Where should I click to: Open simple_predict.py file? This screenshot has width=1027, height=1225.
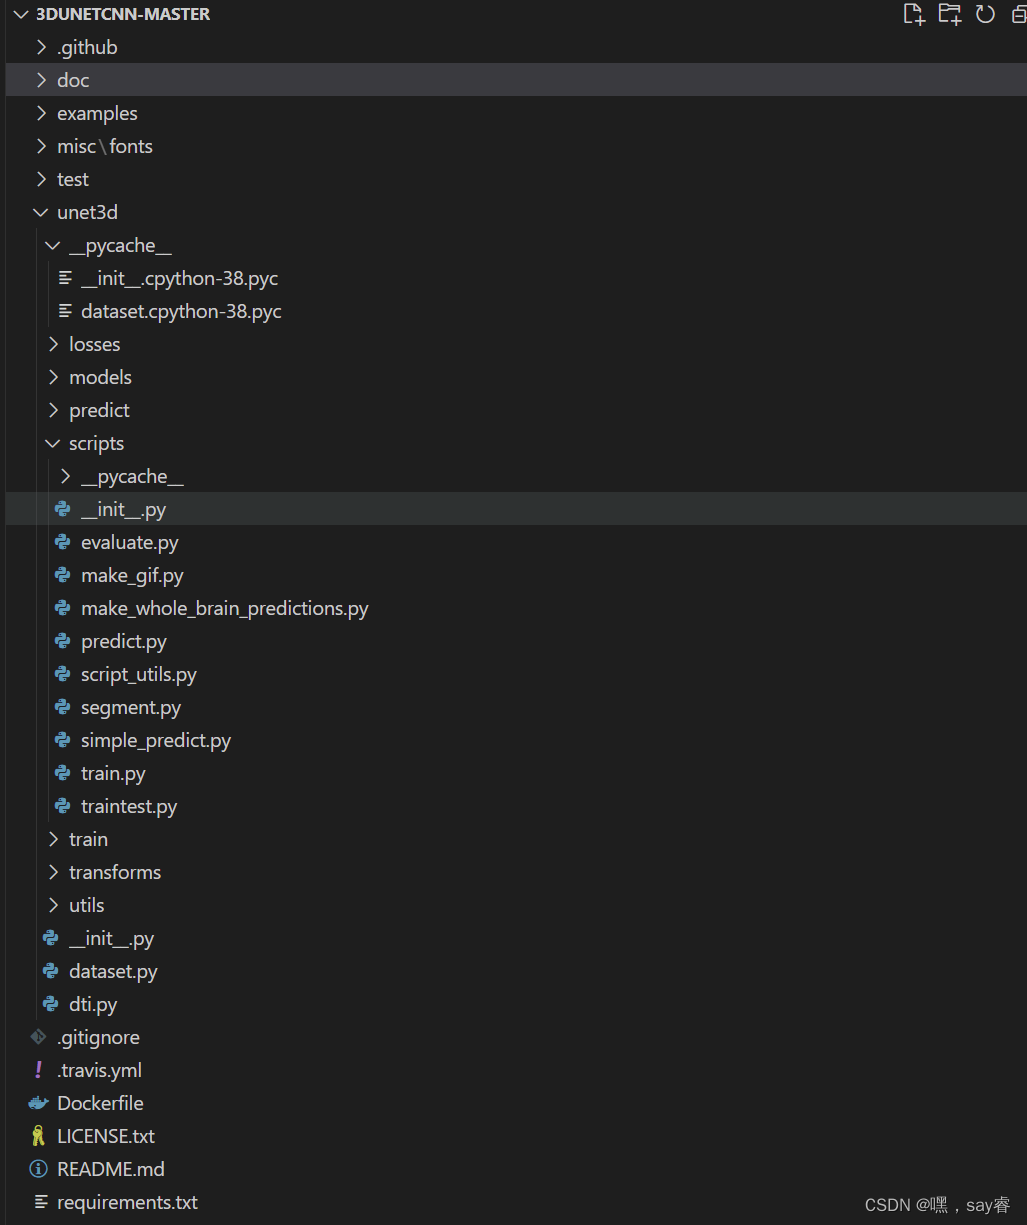tap(156, 741)
